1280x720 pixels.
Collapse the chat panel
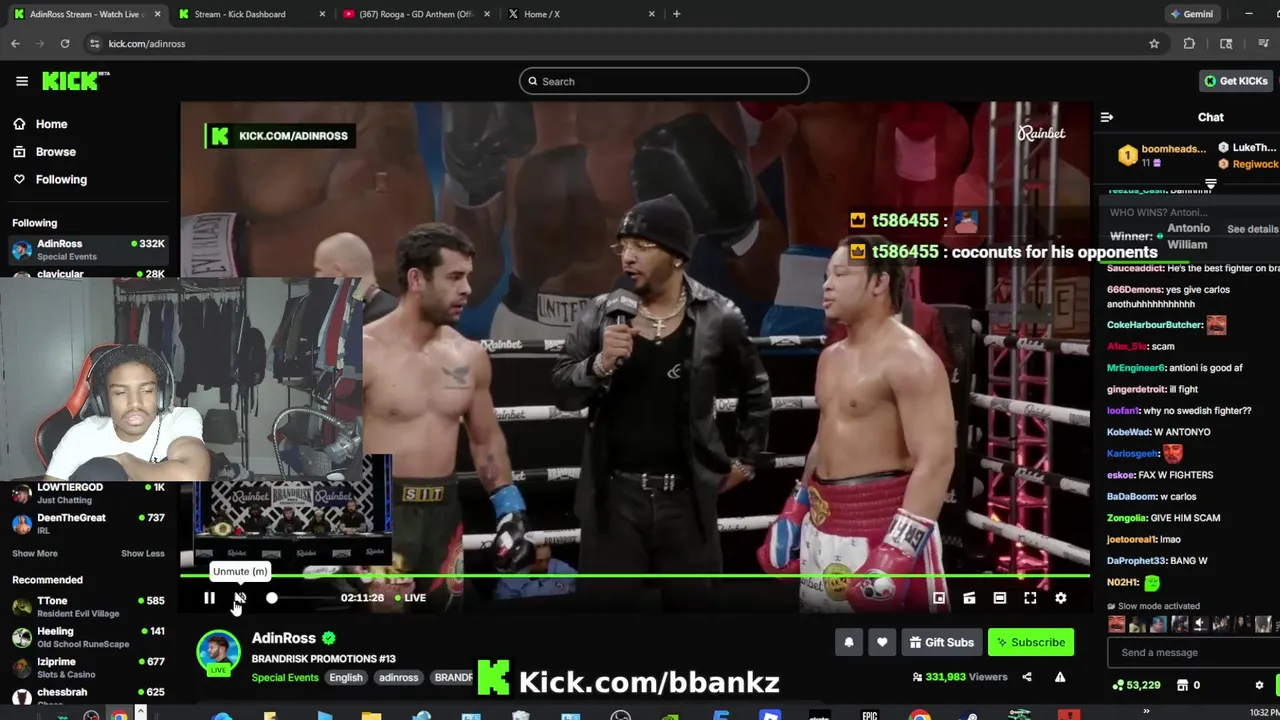coord(1107,117)
